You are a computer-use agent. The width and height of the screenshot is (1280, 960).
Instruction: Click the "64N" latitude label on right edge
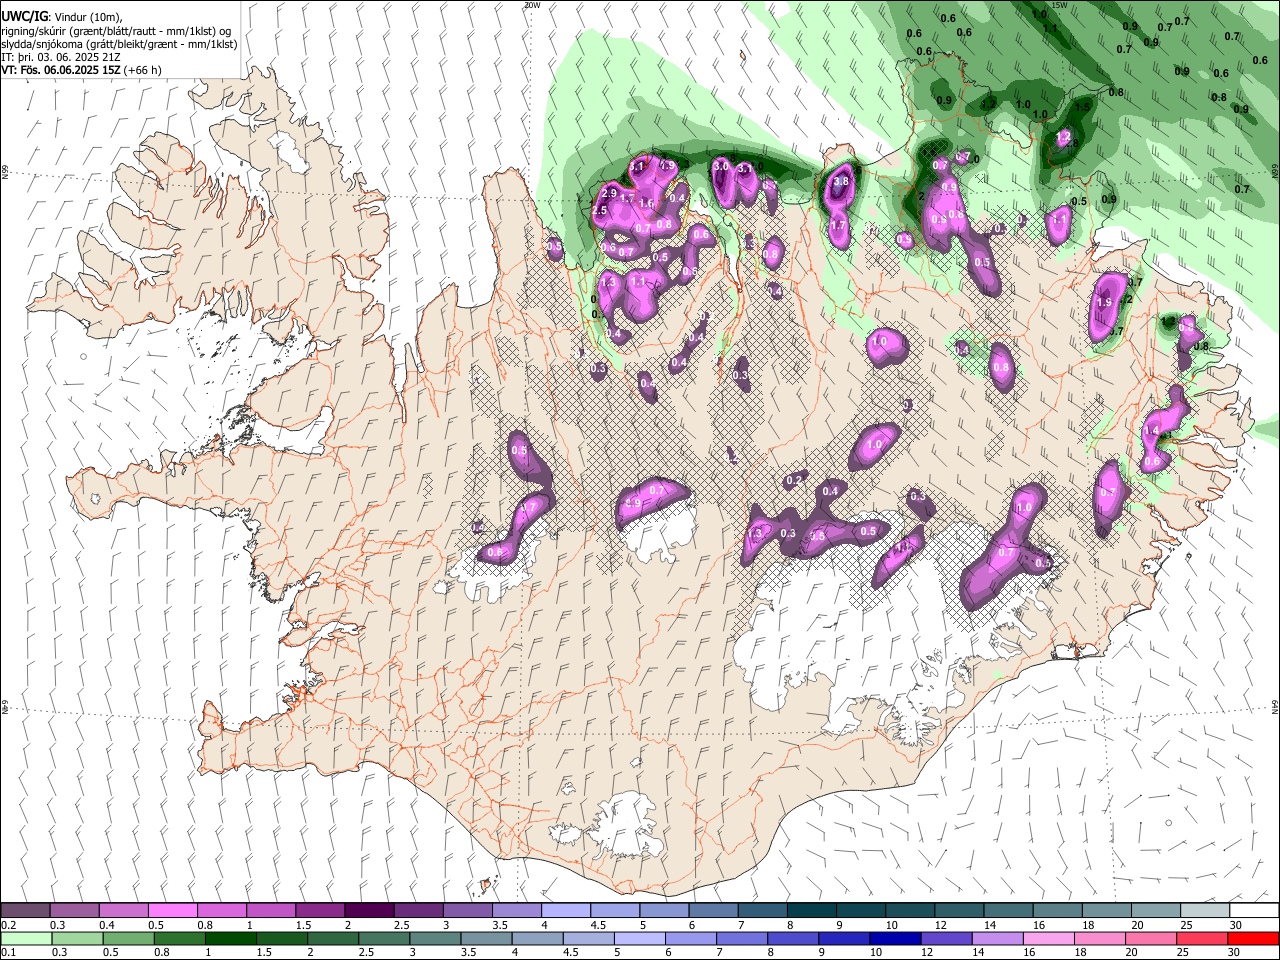(x=1275, y=706)
